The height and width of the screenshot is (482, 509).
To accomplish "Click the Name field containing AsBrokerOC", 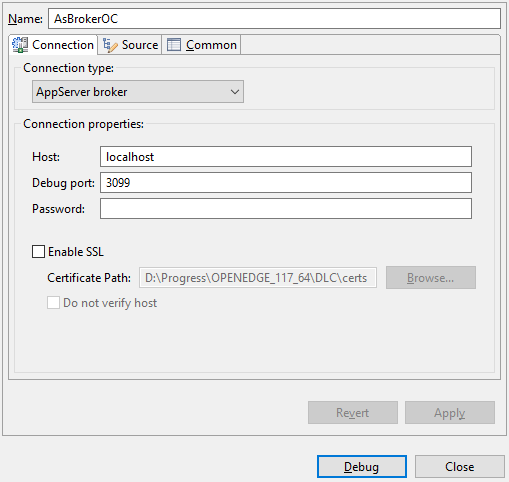I will (x=274, y=19).
